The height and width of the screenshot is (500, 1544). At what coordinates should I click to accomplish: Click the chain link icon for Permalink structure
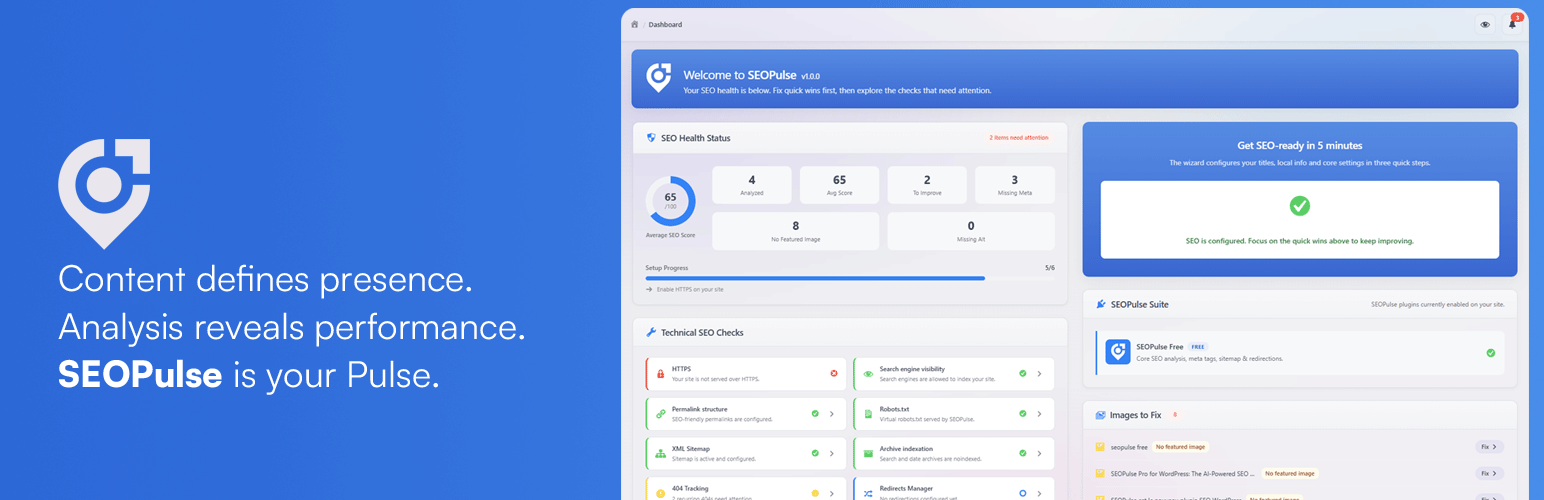coord(660,413)
